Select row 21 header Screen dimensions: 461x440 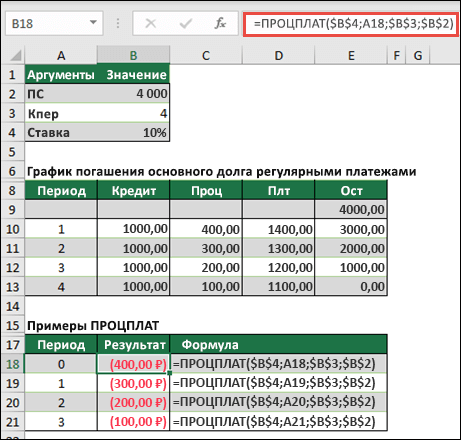[x=12, y=422]
